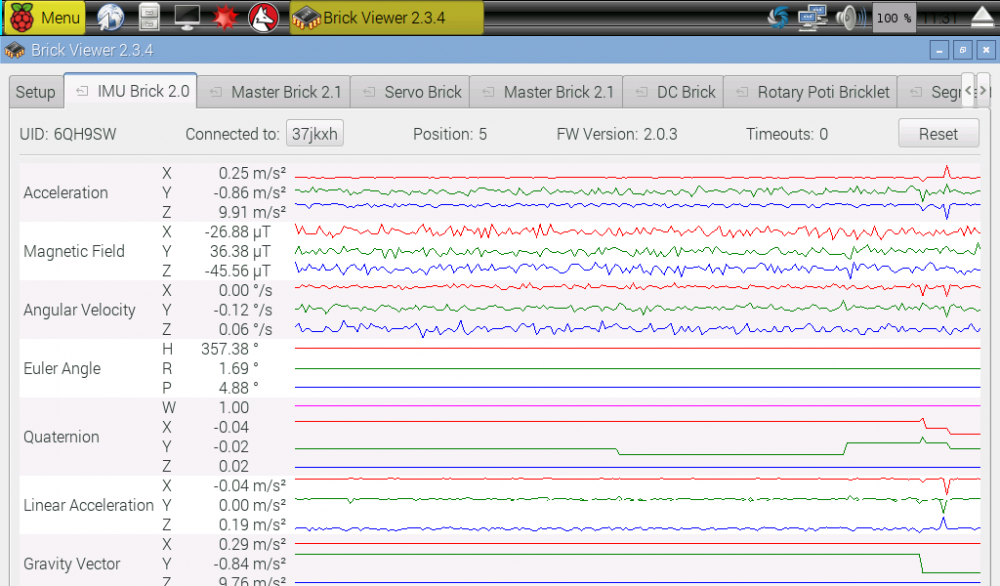Select Brick Viewer 2.3.4 taskbar item

385,17
